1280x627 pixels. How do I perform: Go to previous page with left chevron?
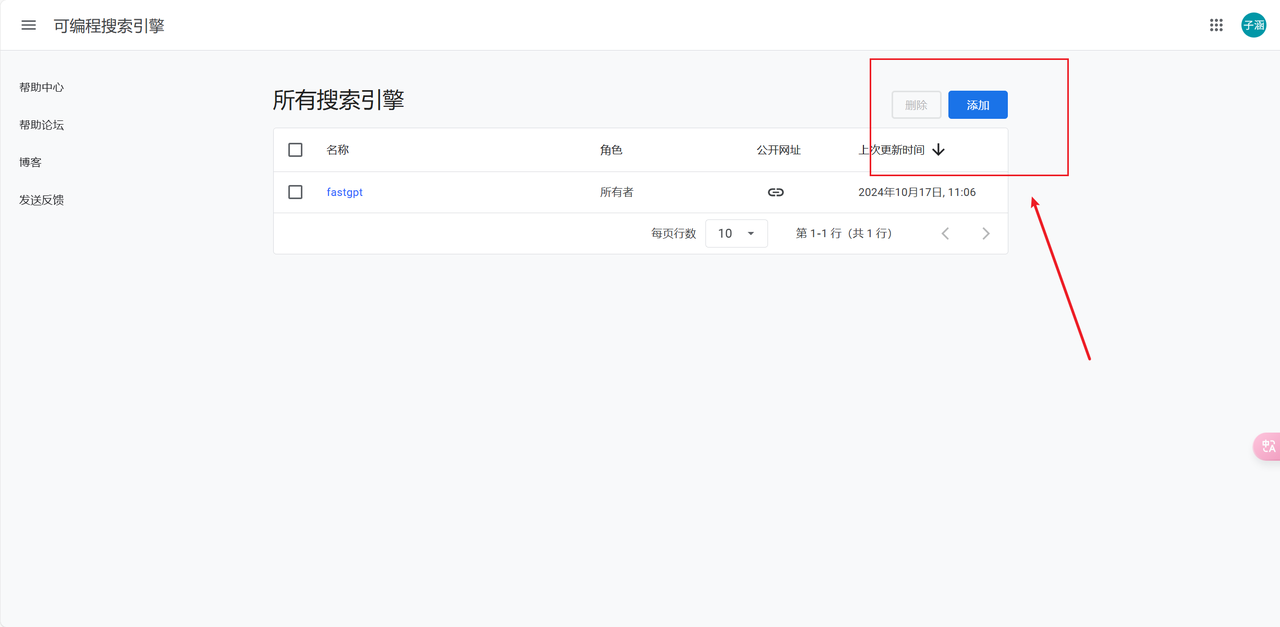click(x=945, y=233)
